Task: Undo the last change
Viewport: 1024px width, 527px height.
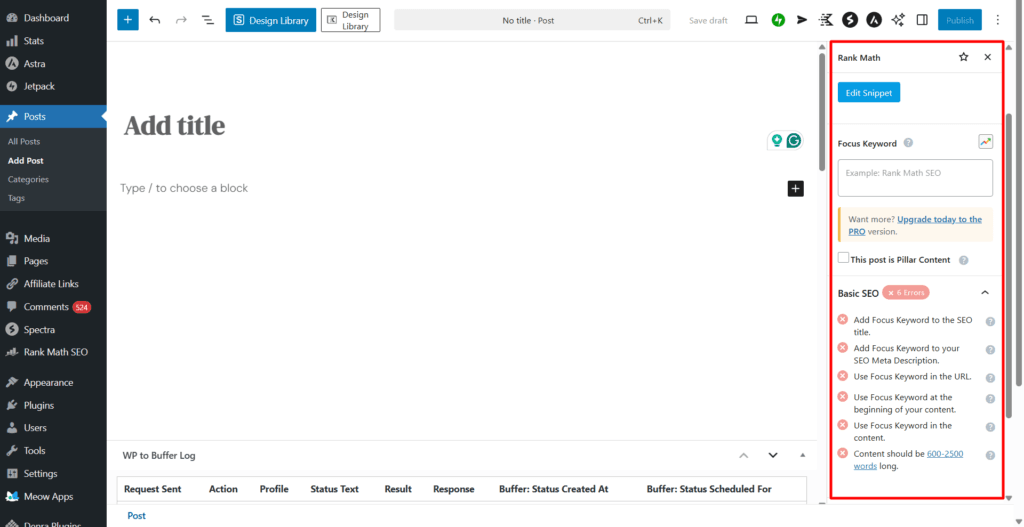Action: click(x=155, y=20)
